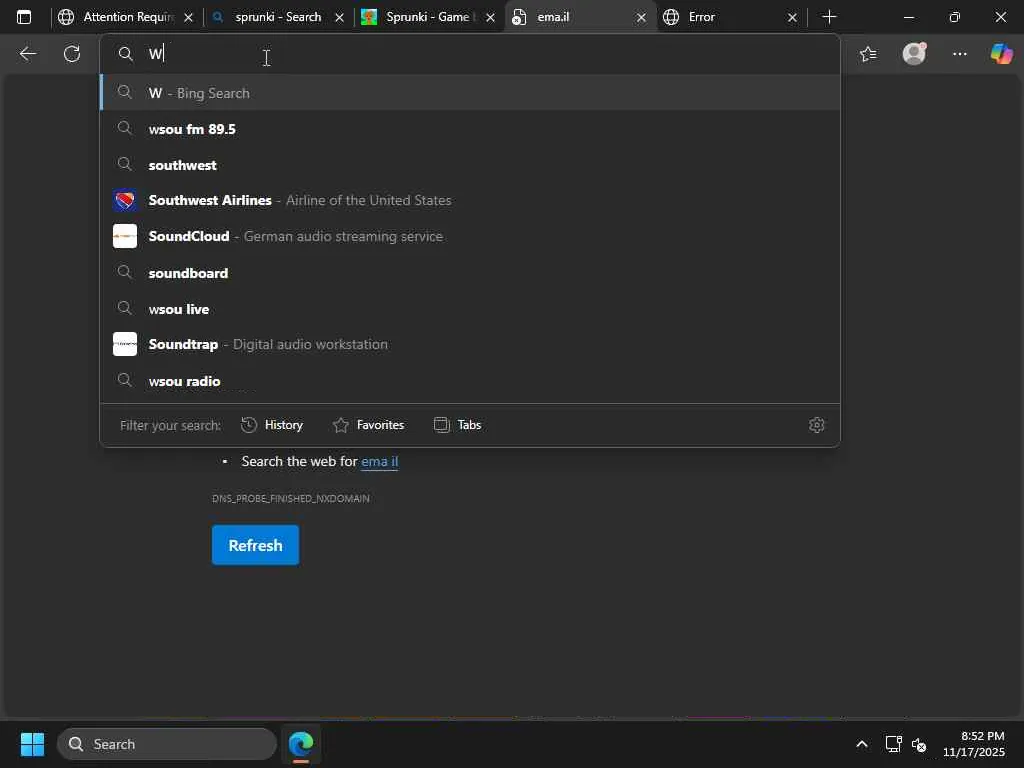Close the sprunki - Search tab

coord(340,18)
